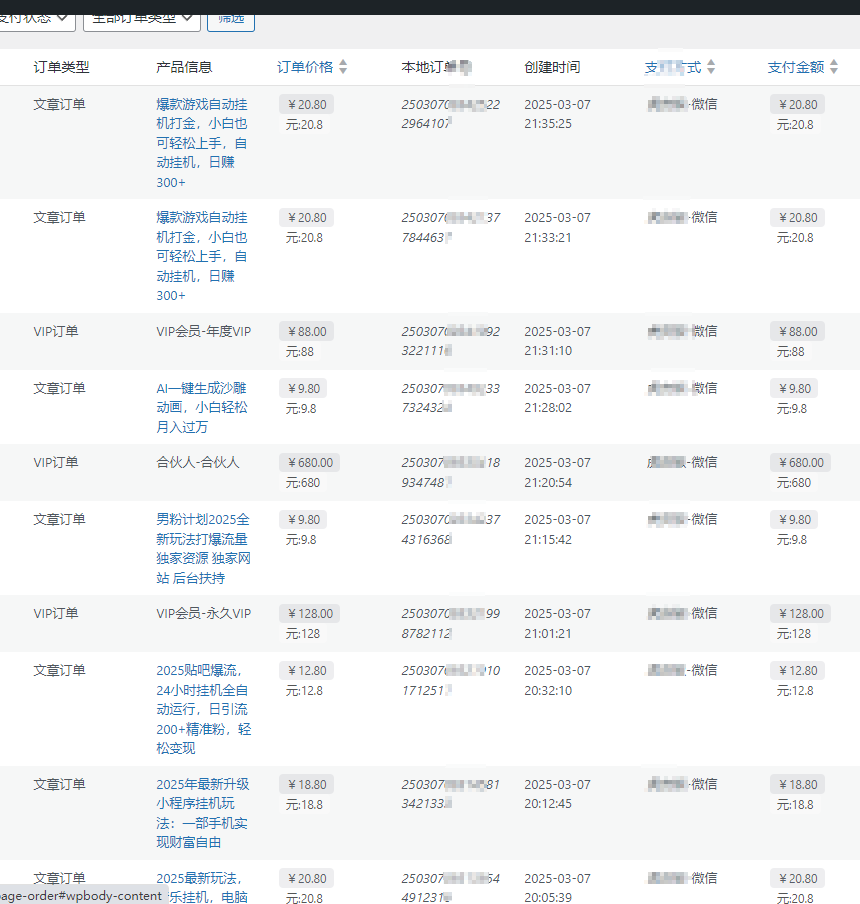The width and height of the screenshot is (860, 904).
Task: Click the creation time 20:12:45
Action: (x=548, y=804)
